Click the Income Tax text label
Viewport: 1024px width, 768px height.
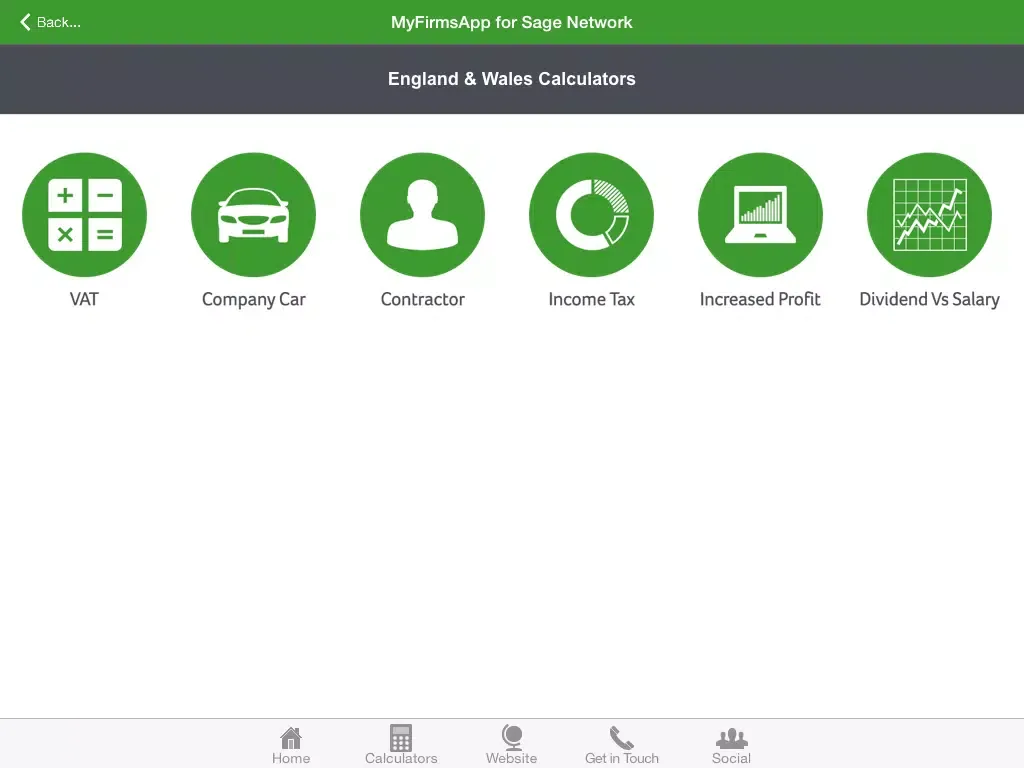tap(592, 299)
